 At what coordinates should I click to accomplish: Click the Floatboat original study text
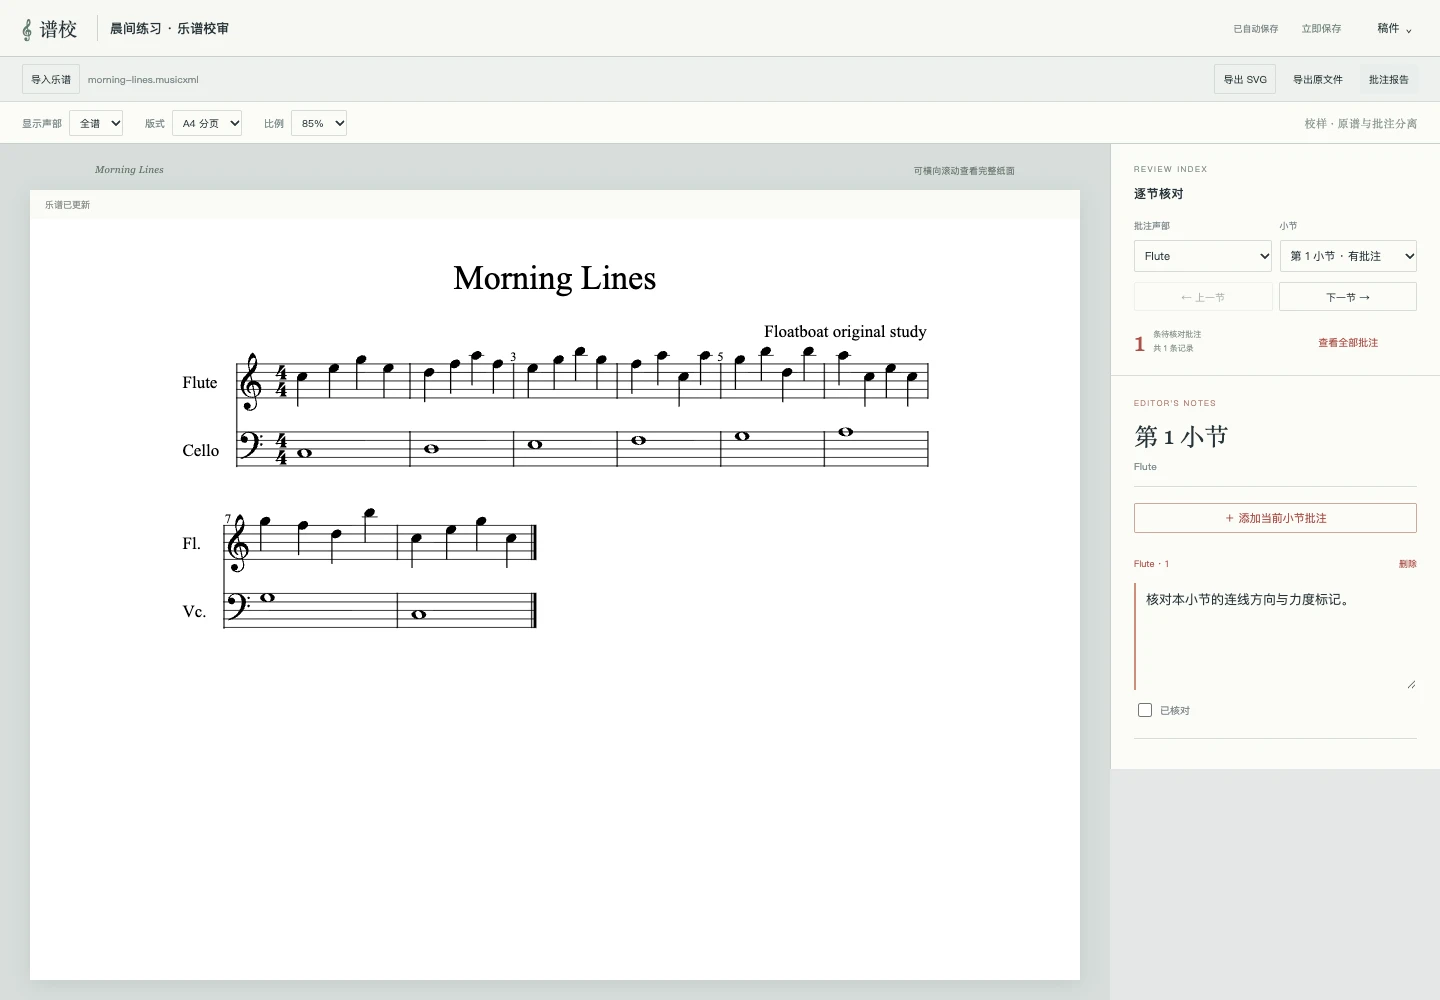[x=845, y=331]
